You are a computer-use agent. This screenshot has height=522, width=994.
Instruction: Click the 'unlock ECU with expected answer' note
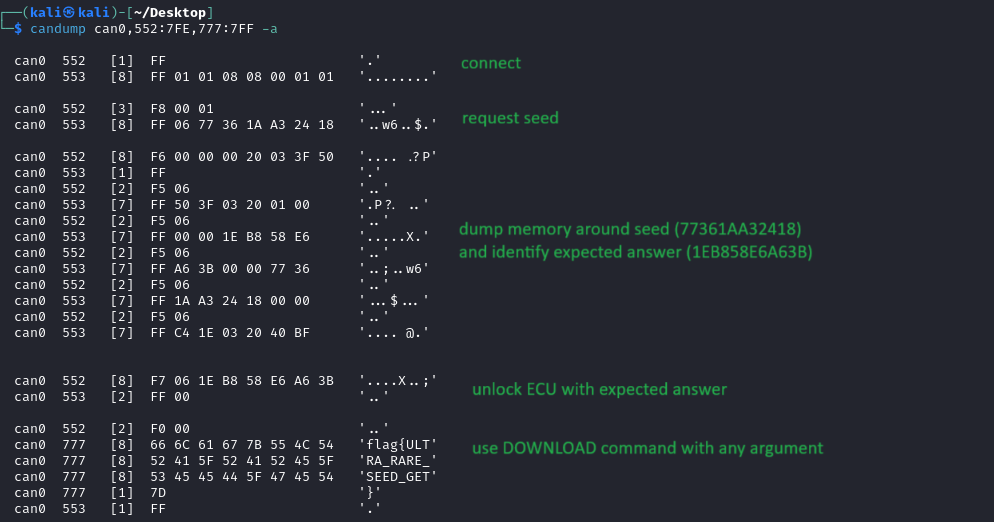coord(599,389)
